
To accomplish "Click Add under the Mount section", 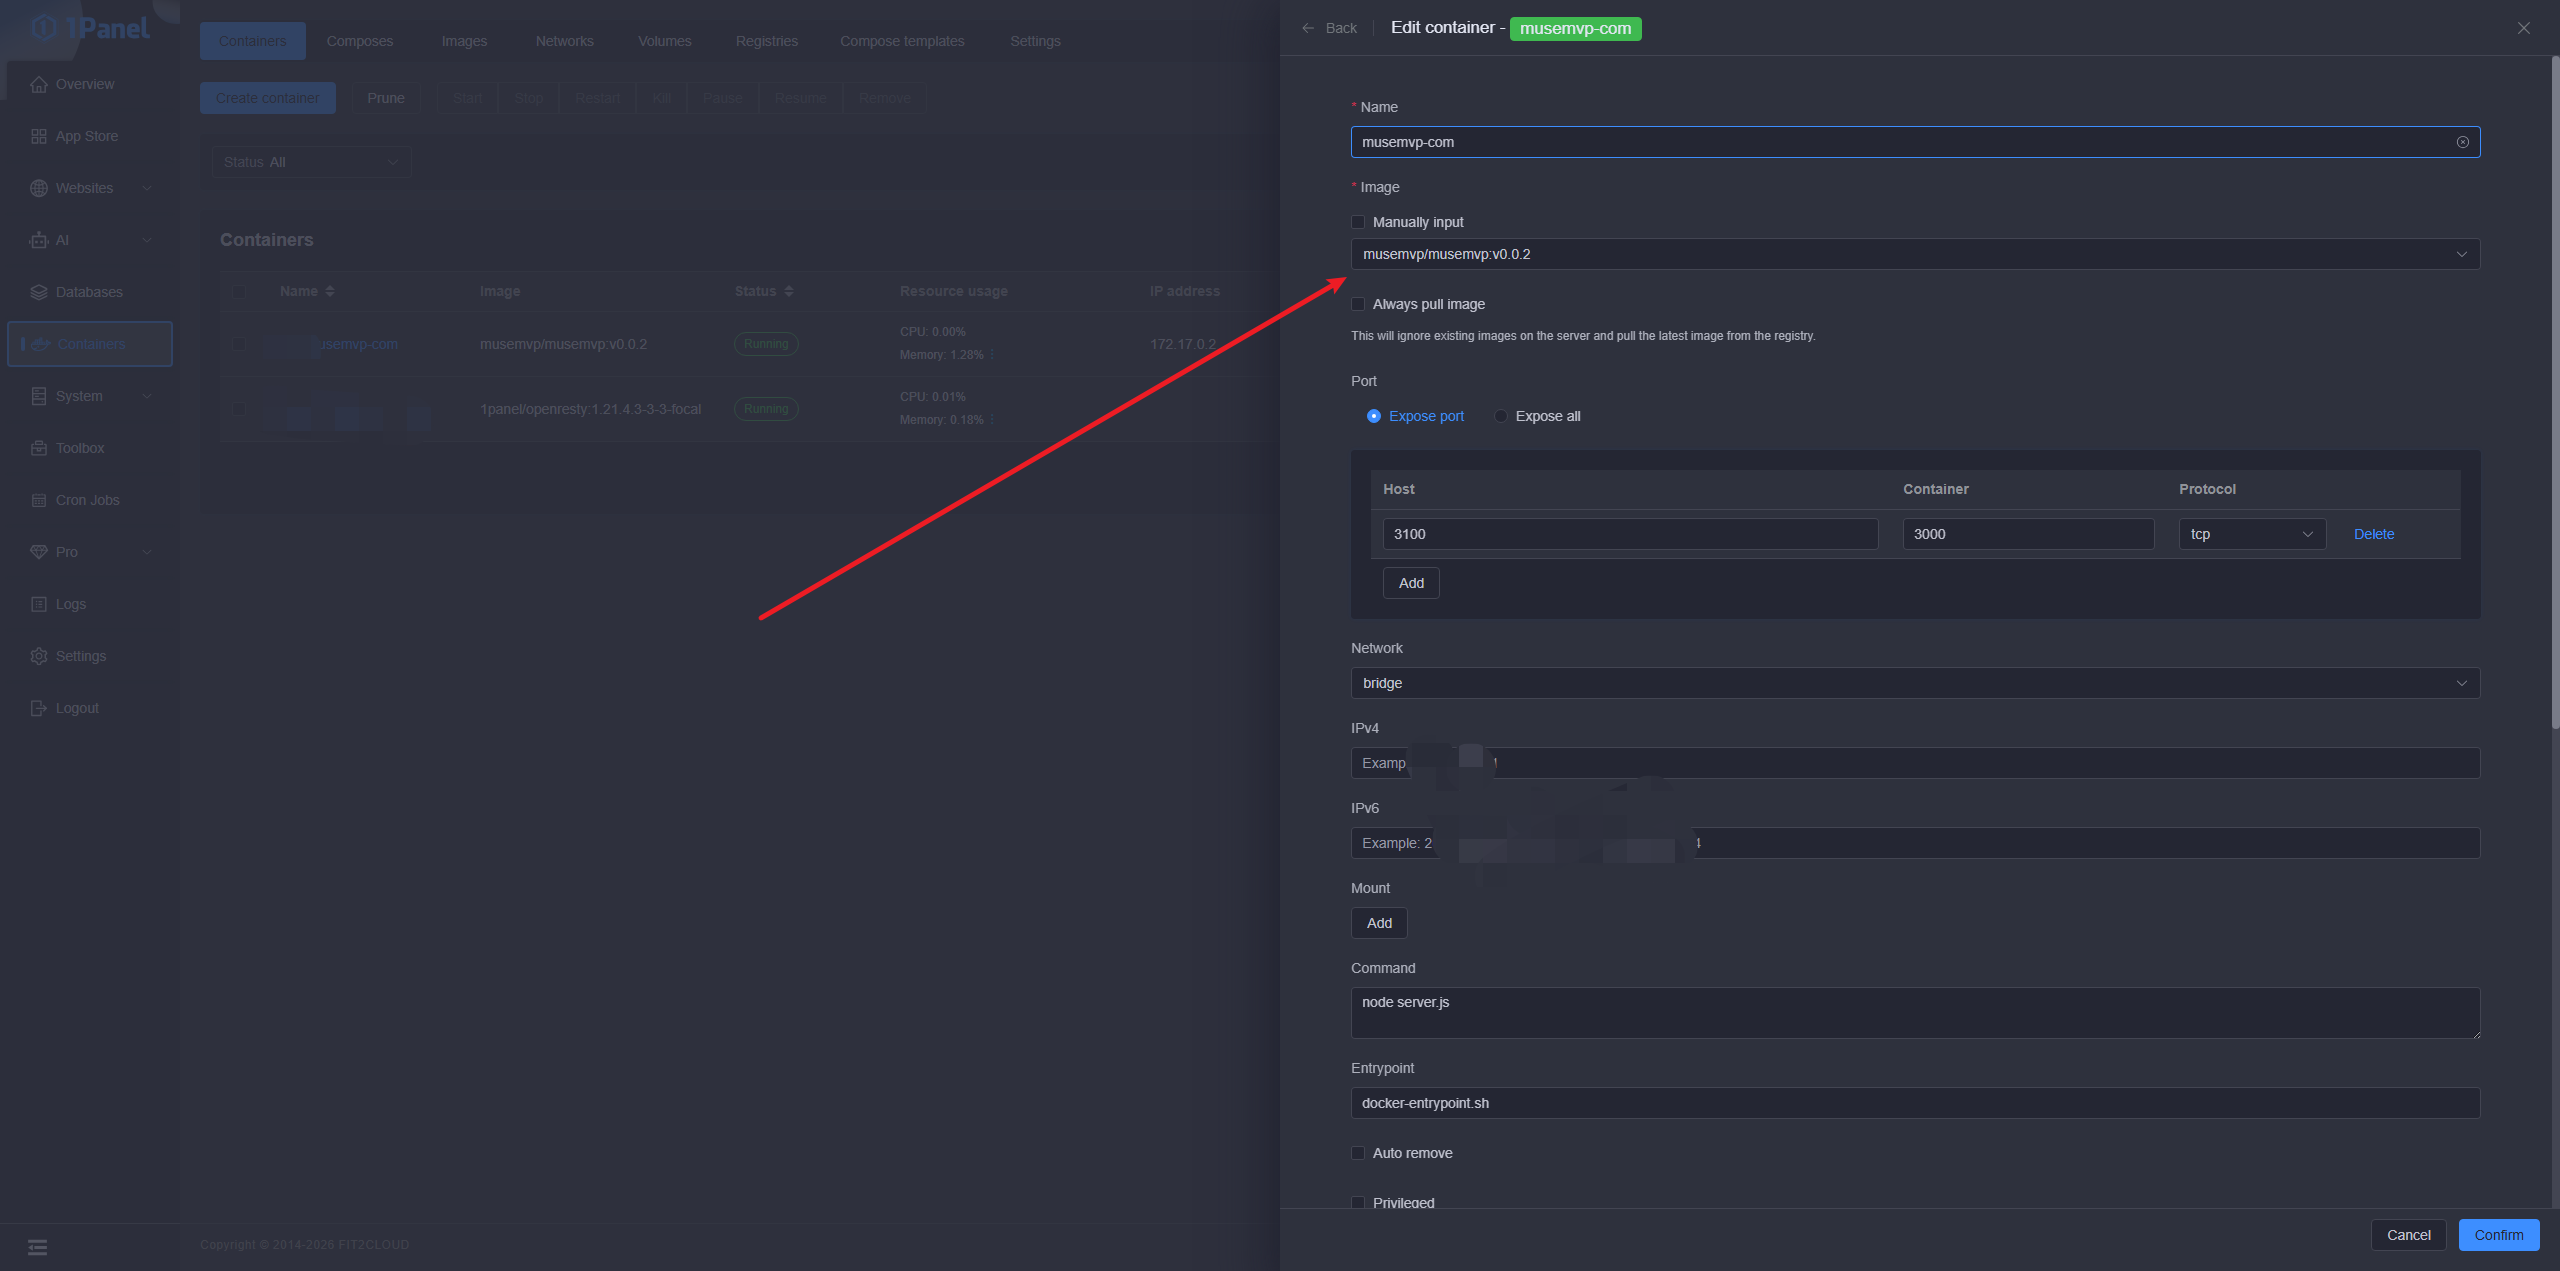I will click(x=1379, y=923).
